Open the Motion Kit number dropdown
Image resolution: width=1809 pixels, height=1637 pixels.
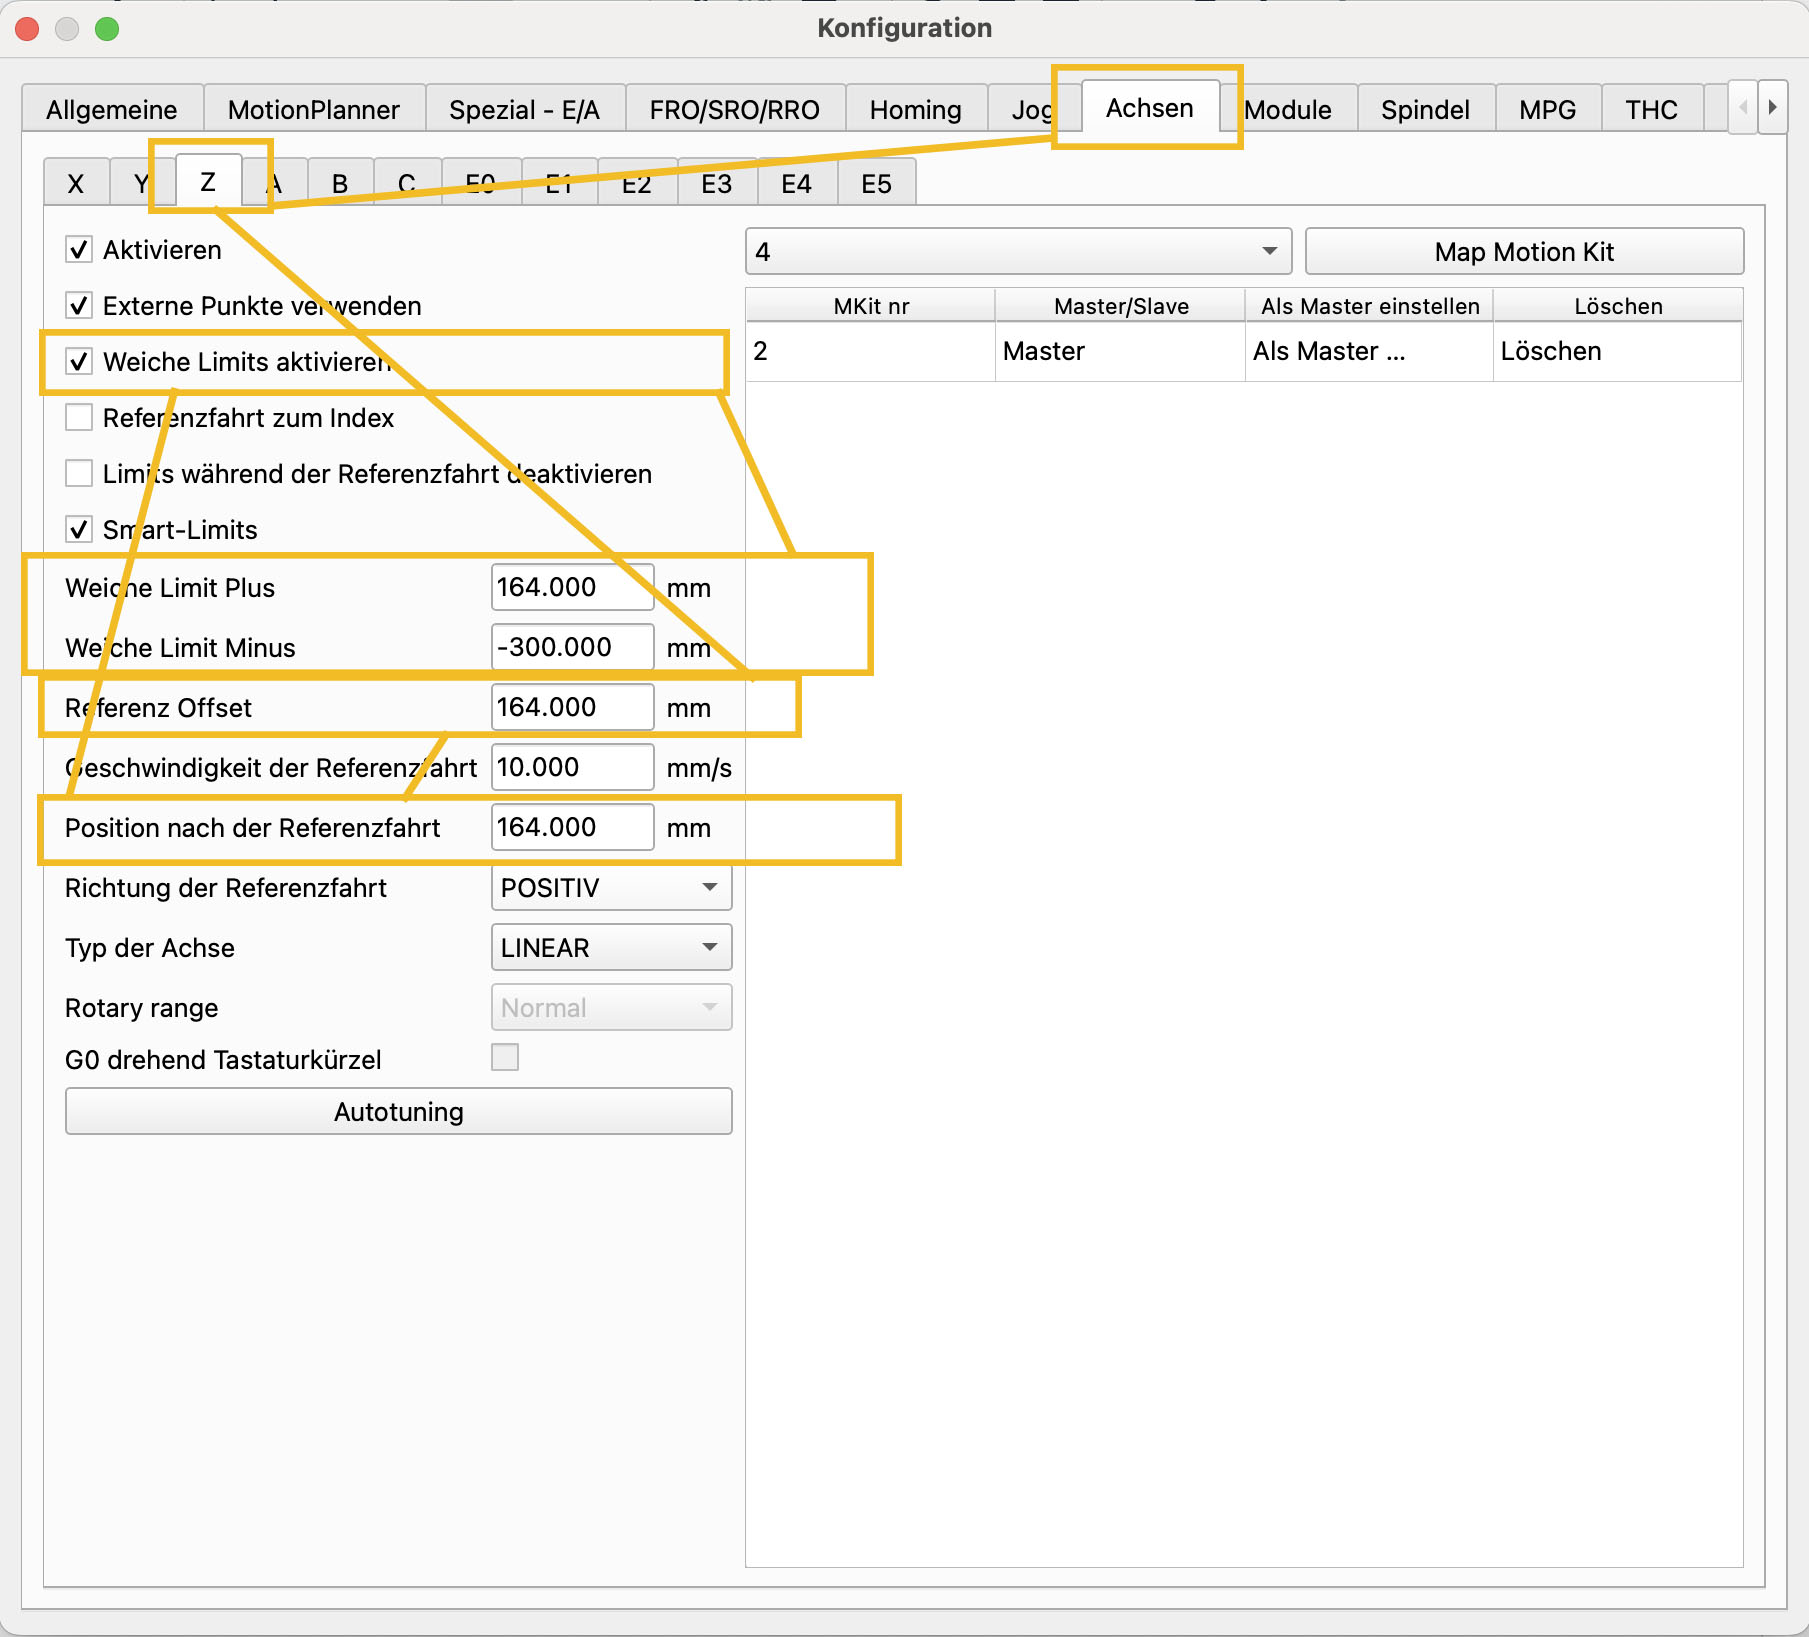click(1018, 252)
